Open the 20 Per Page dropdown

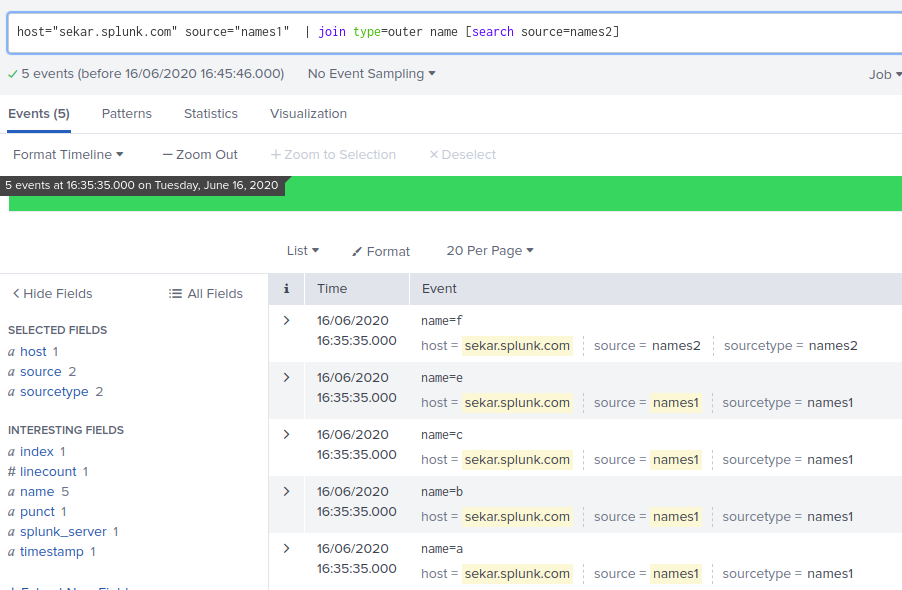[490, 251]
